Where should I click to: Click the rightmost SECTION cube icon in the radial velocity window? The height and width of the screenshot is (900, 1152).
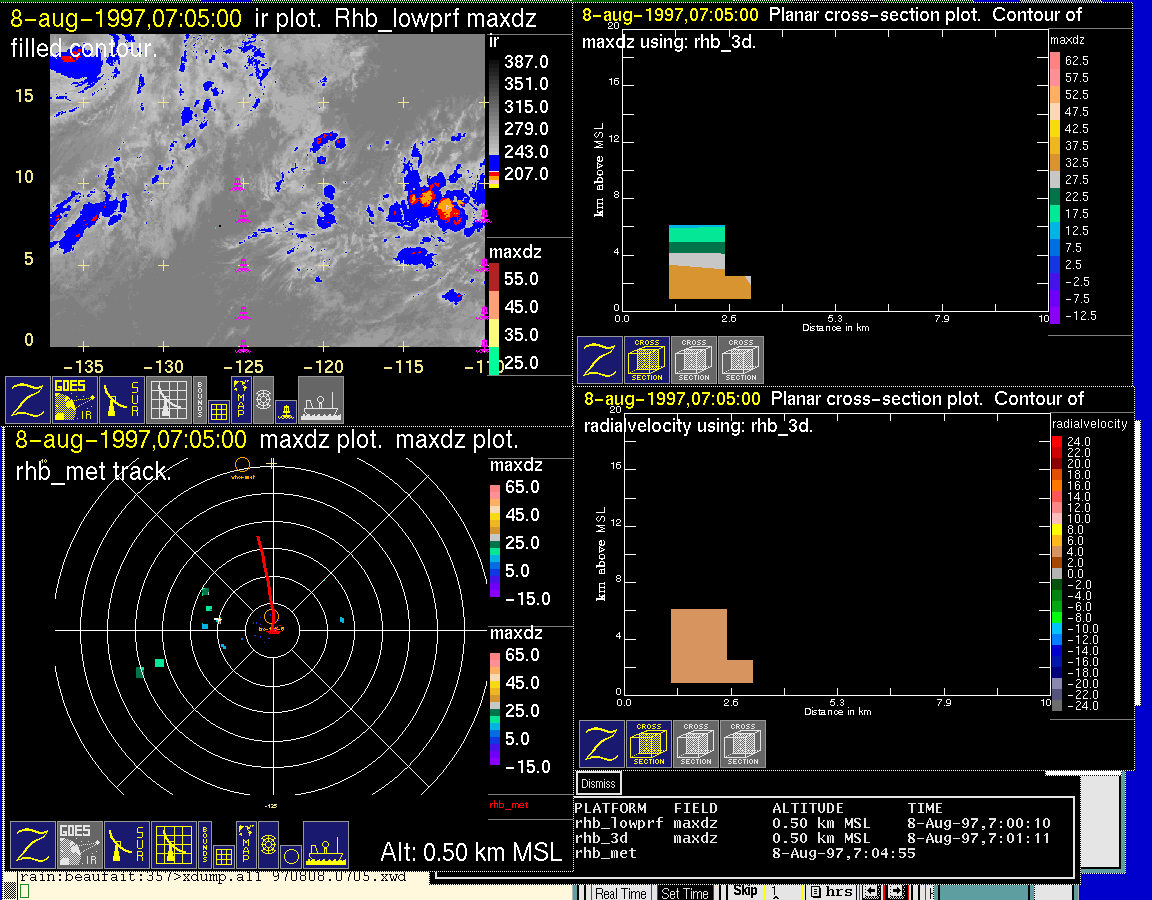click(x=743, y=744)
